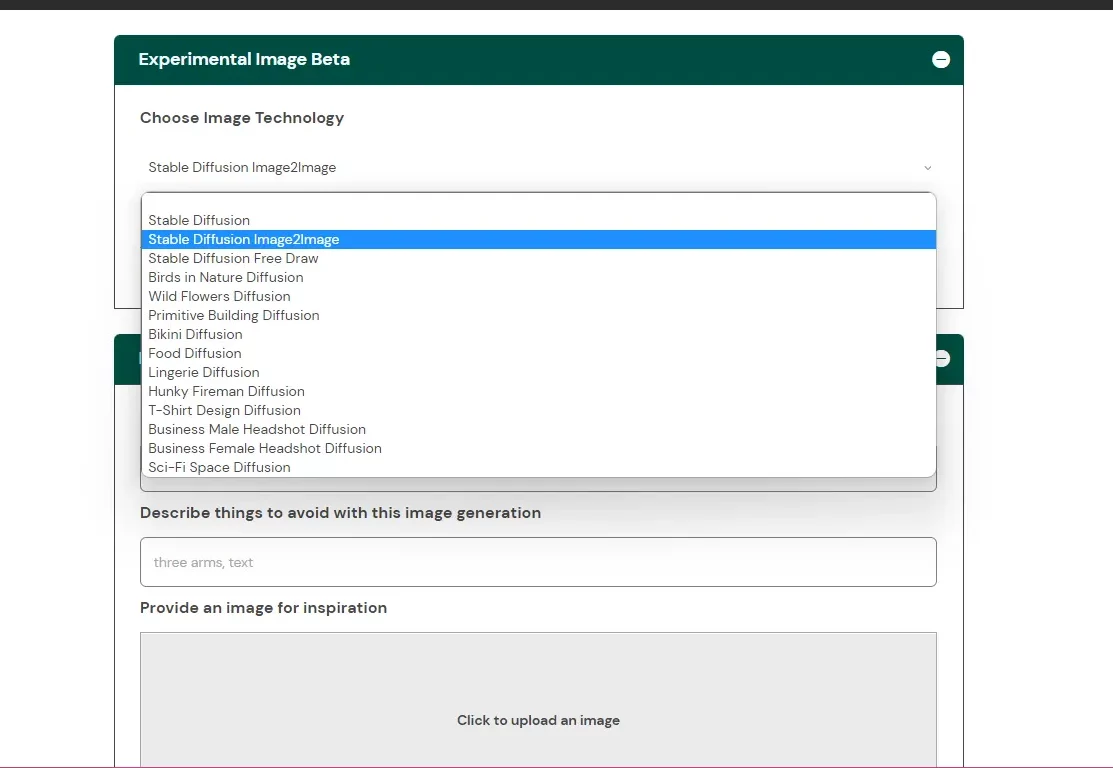Select Lingerie Diffusion option
Image resolution: width=1113 pixels, height=768 pixels.
[x=204, y=372]
